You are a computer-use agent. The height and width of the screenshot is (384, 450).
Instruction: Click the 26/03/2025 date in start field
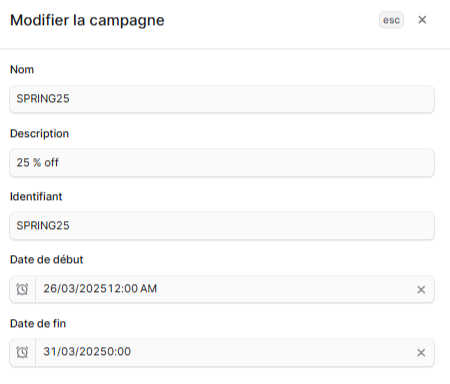point(75,289)
